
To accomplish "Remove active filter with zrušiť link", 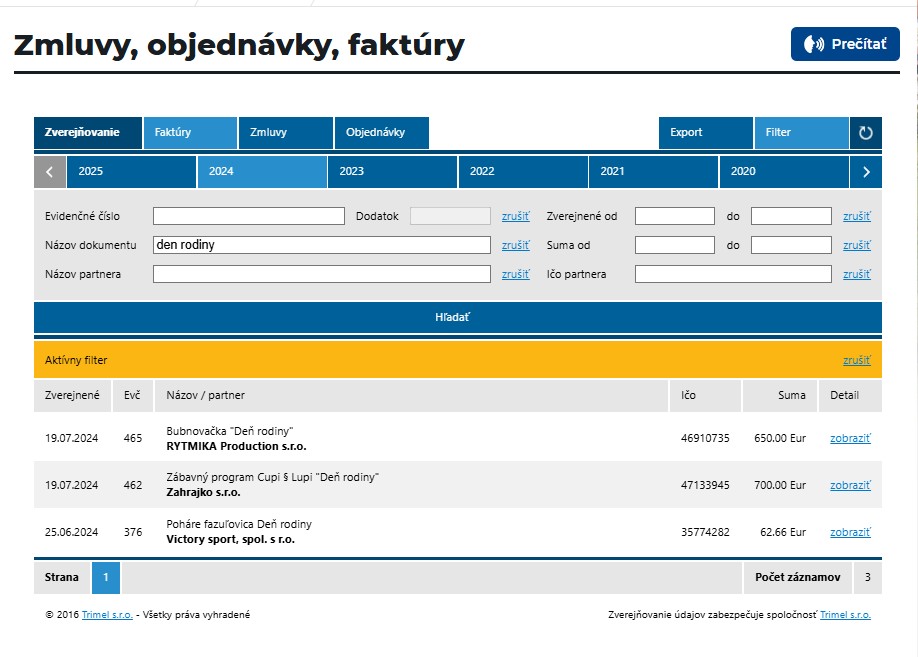I will pos(856,360).
